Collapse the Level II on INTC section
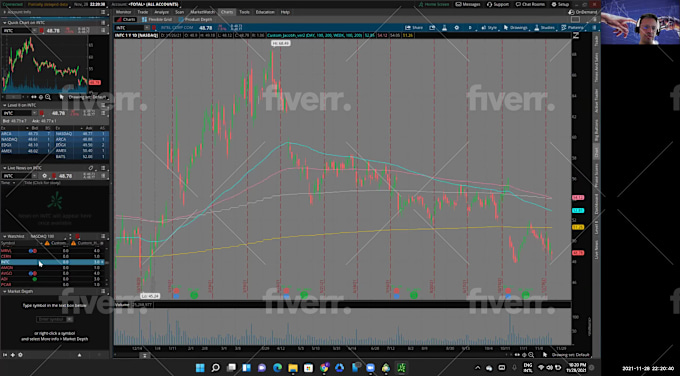The height and width of the screenshot is (376, 680). point(4,105)
